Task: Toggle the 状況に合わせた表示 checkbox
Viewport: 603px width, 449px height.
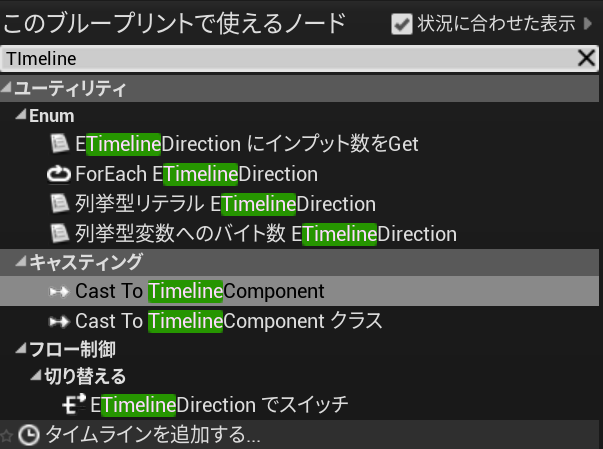Action: coord(402,23)
